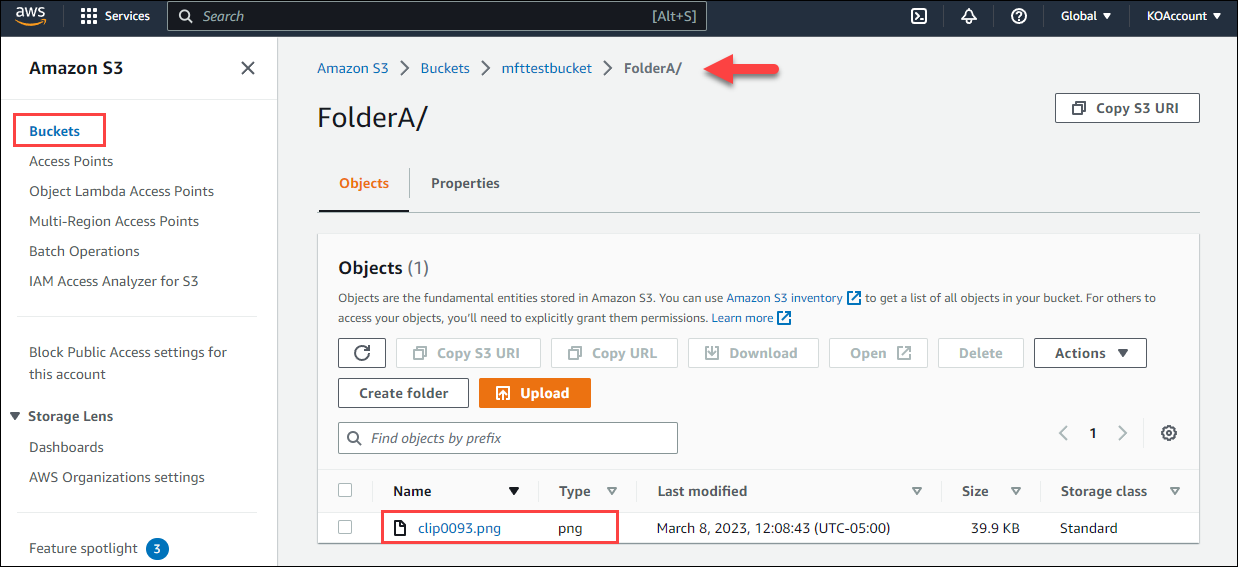Sort by Size column arrow
1238x567 pixels.
1016,491
